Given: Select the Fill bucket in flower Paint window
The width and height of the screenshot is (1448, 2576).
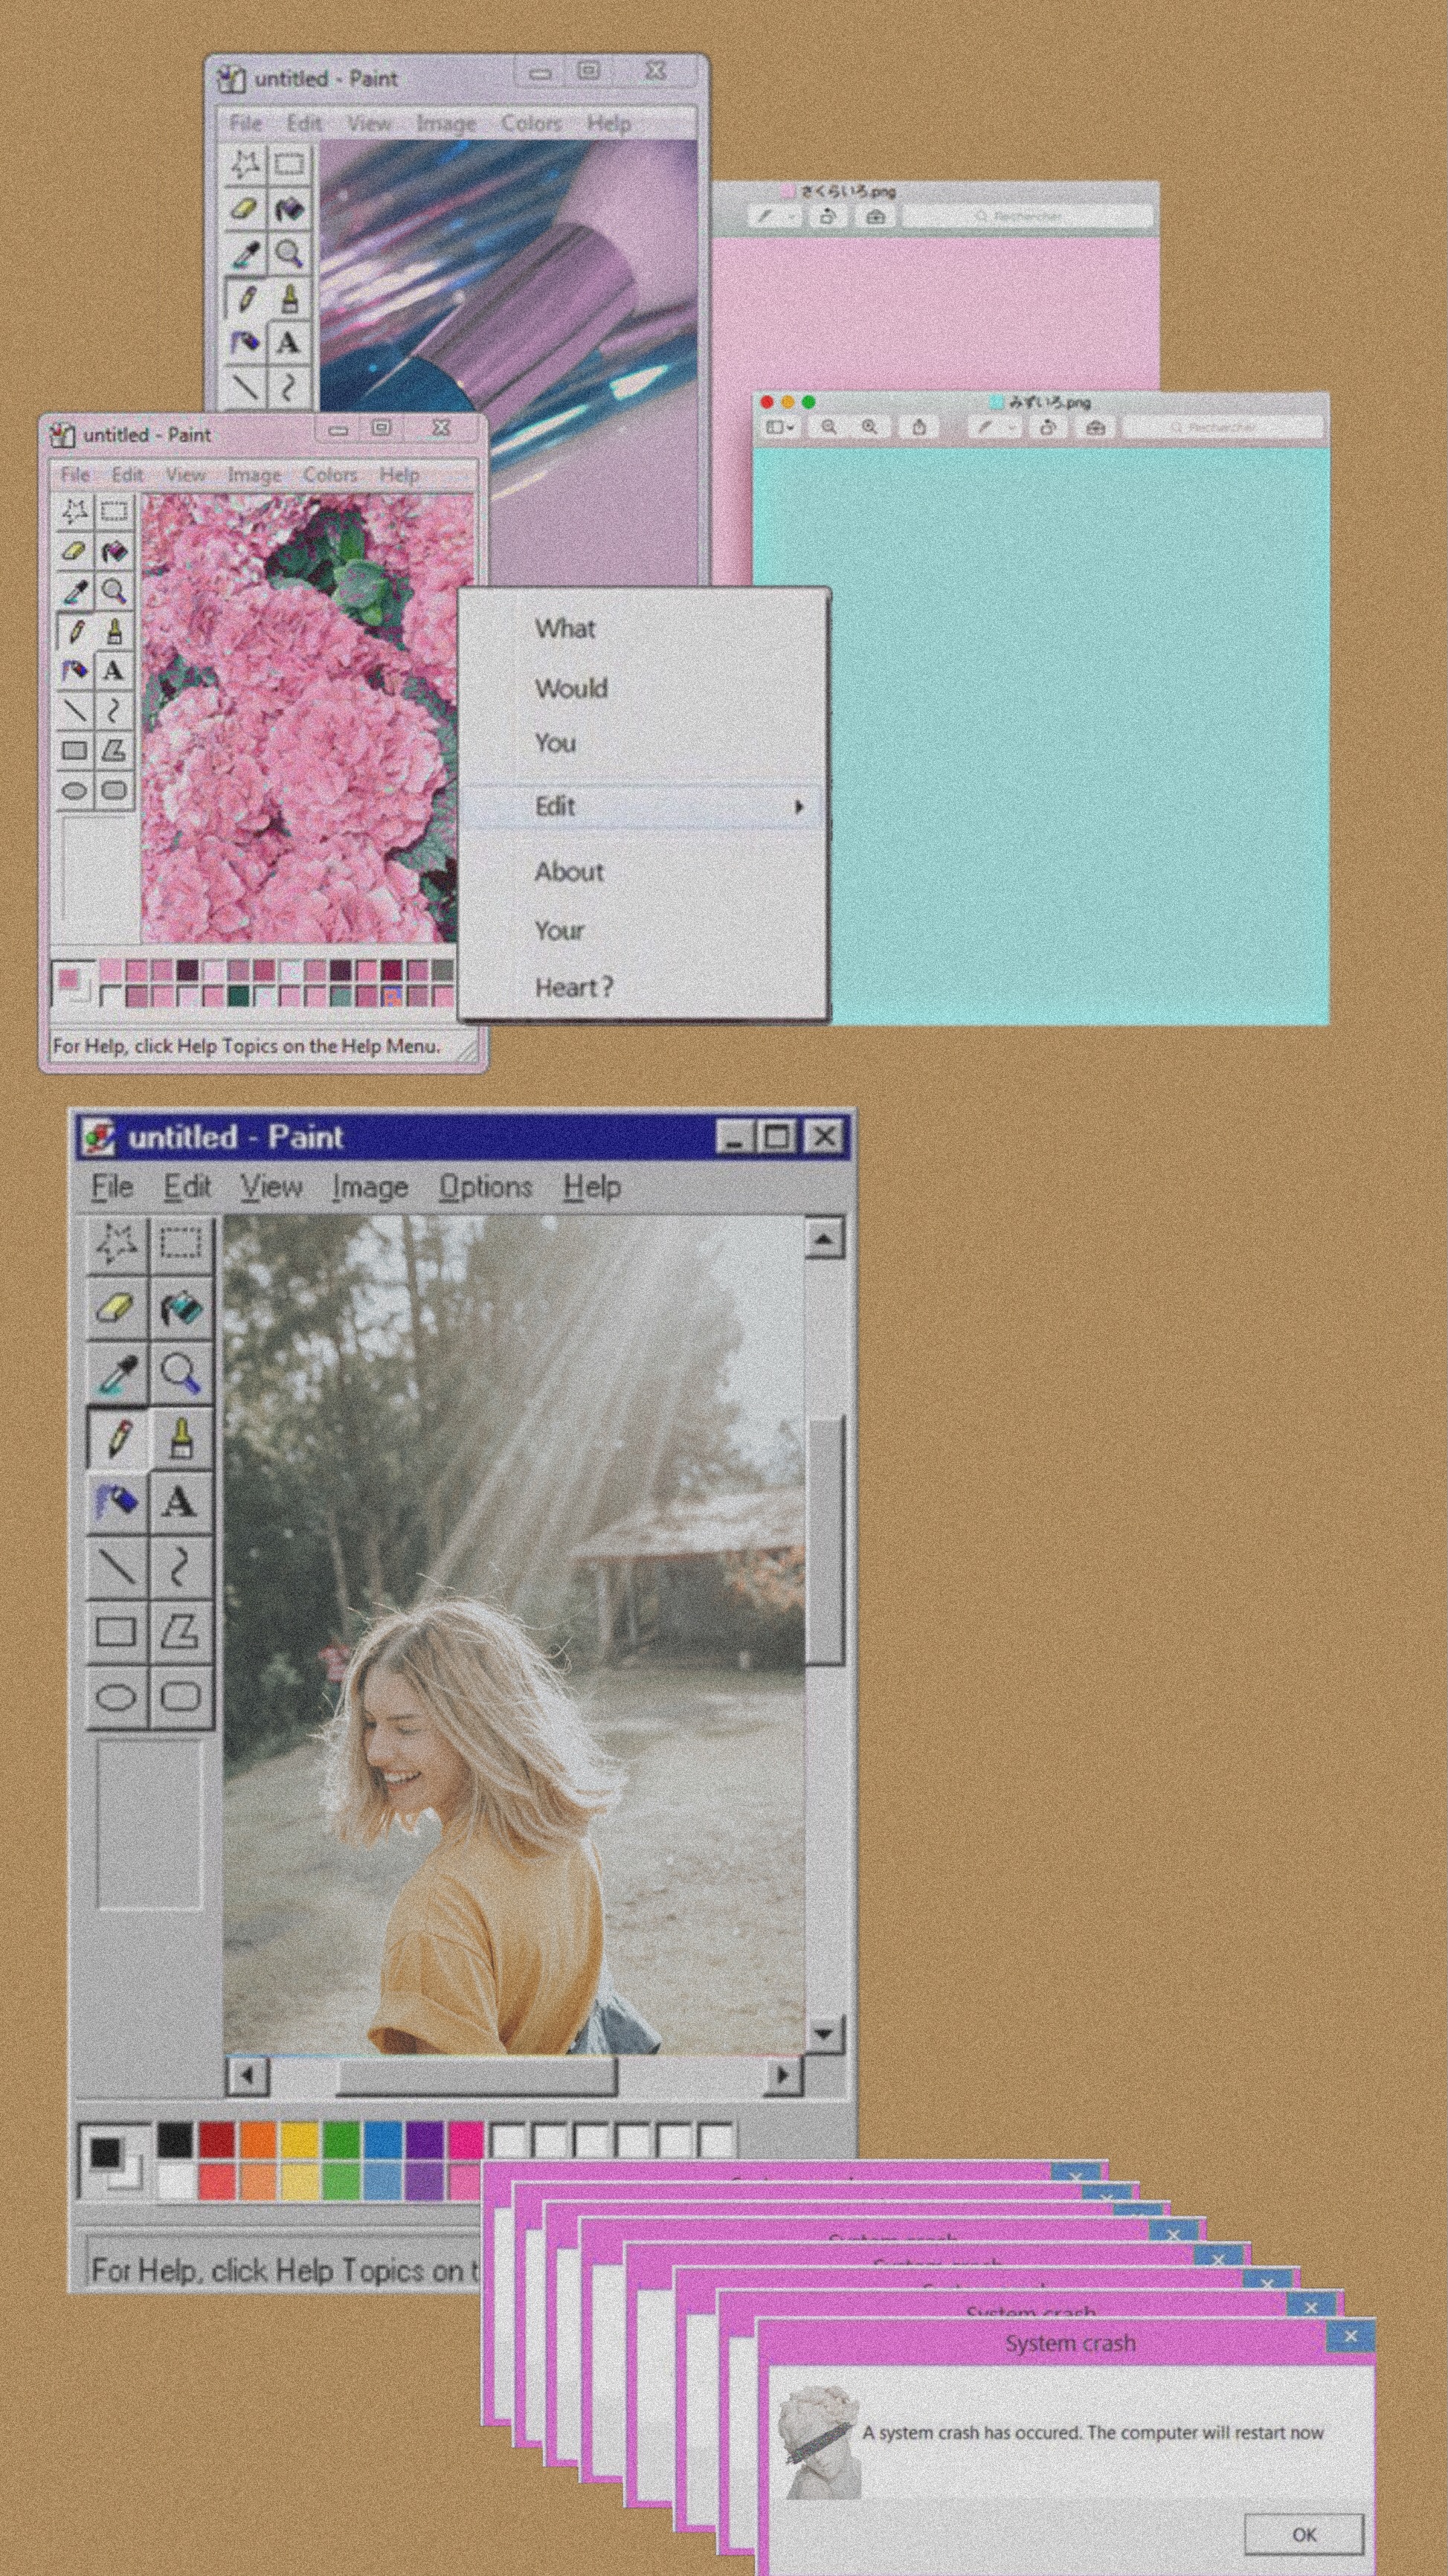Looking at the screenshot, I should (114, 551).
